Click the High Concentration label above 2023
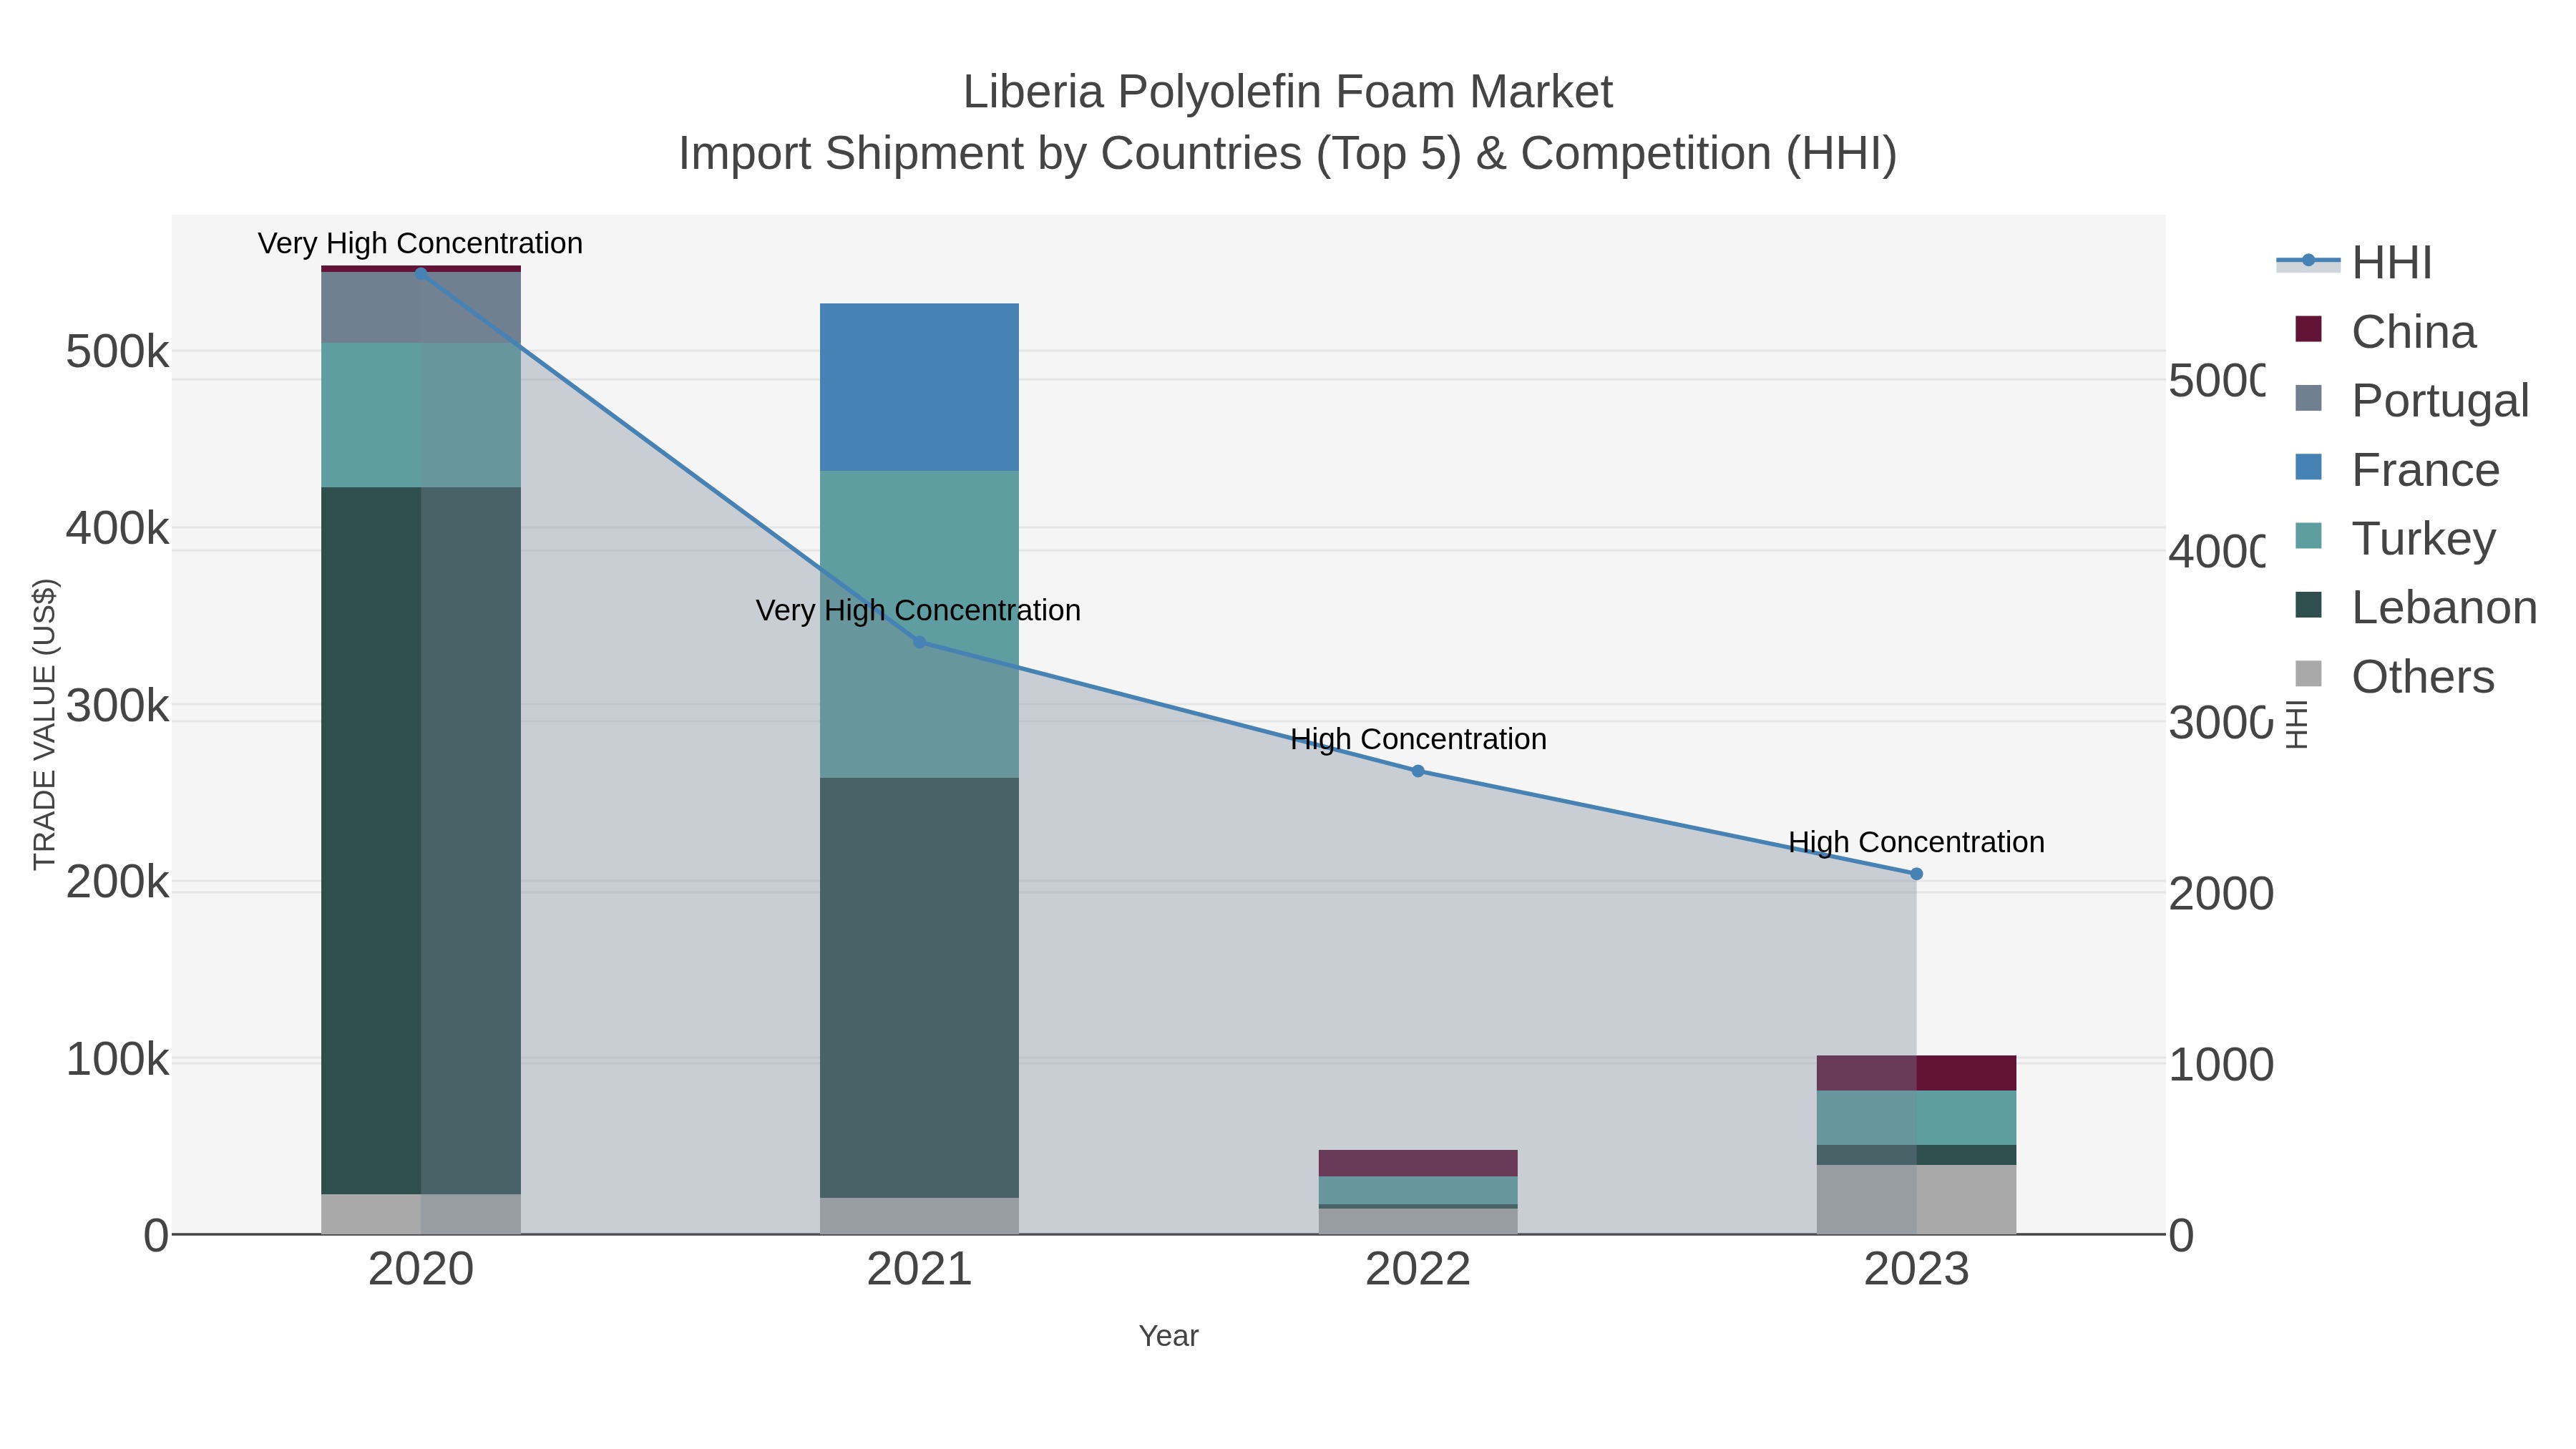Image resolution: width=2576 pixels, height=1449 pixels. (1916, 842)
